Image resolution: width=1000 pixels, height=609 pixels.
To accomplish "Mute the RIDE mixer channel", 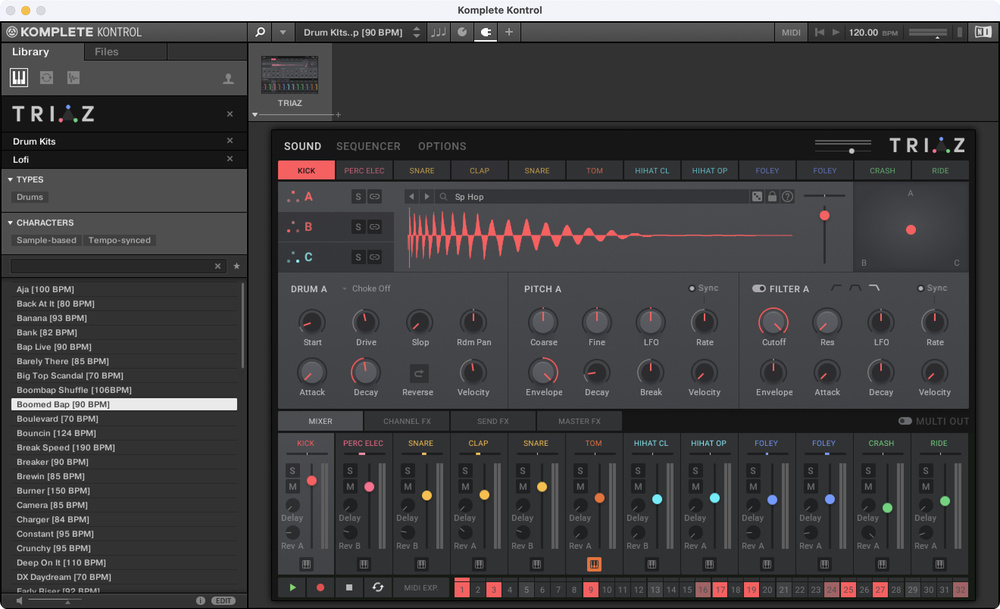I will (x=925, y=487).
